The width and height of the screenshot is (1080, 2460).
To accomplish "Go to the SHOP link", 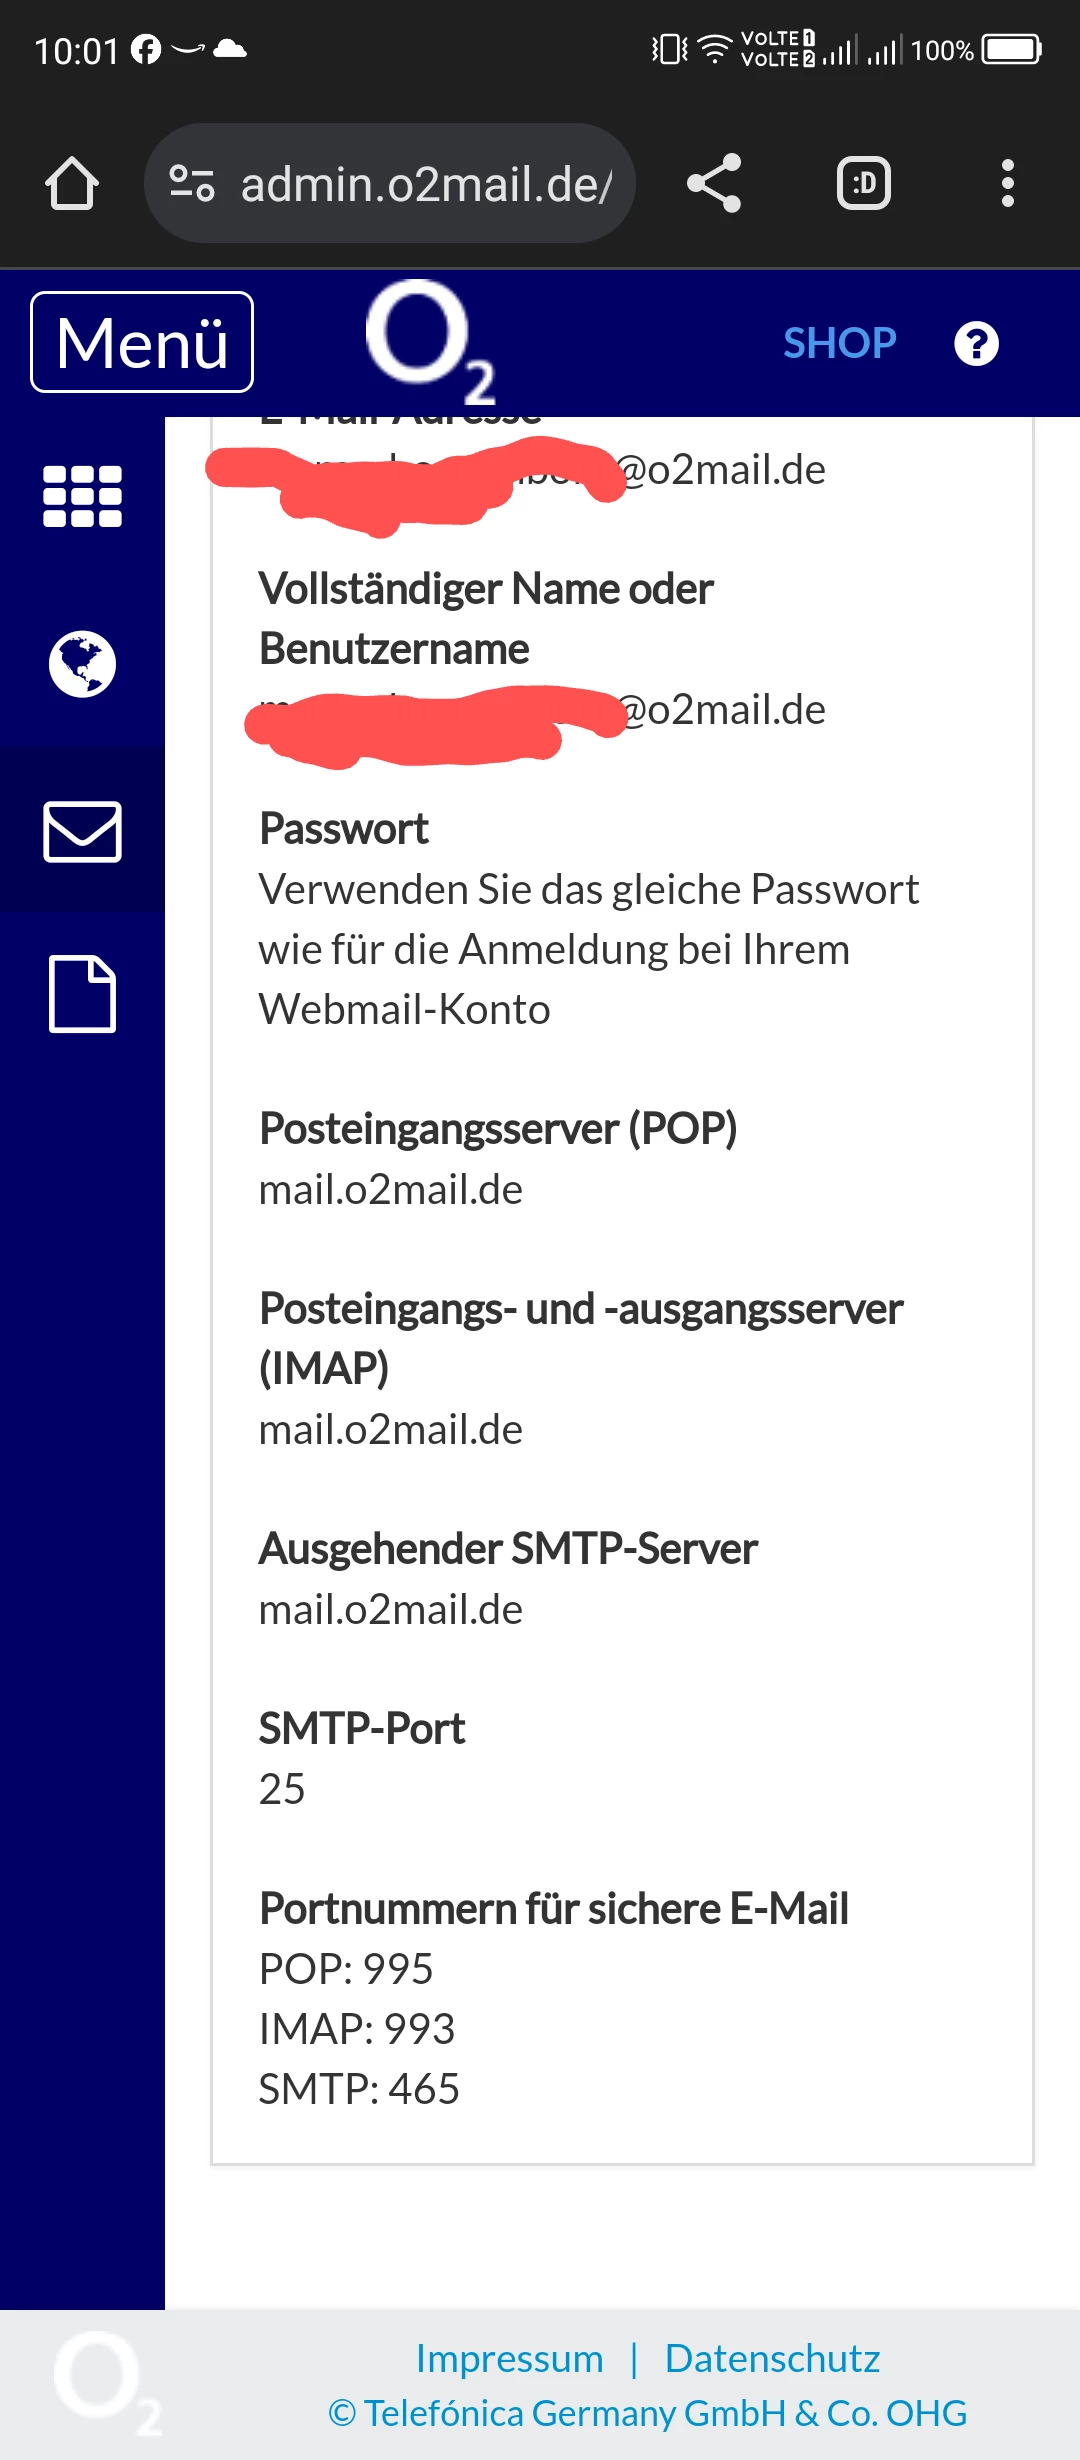I will tap(839, 343).
